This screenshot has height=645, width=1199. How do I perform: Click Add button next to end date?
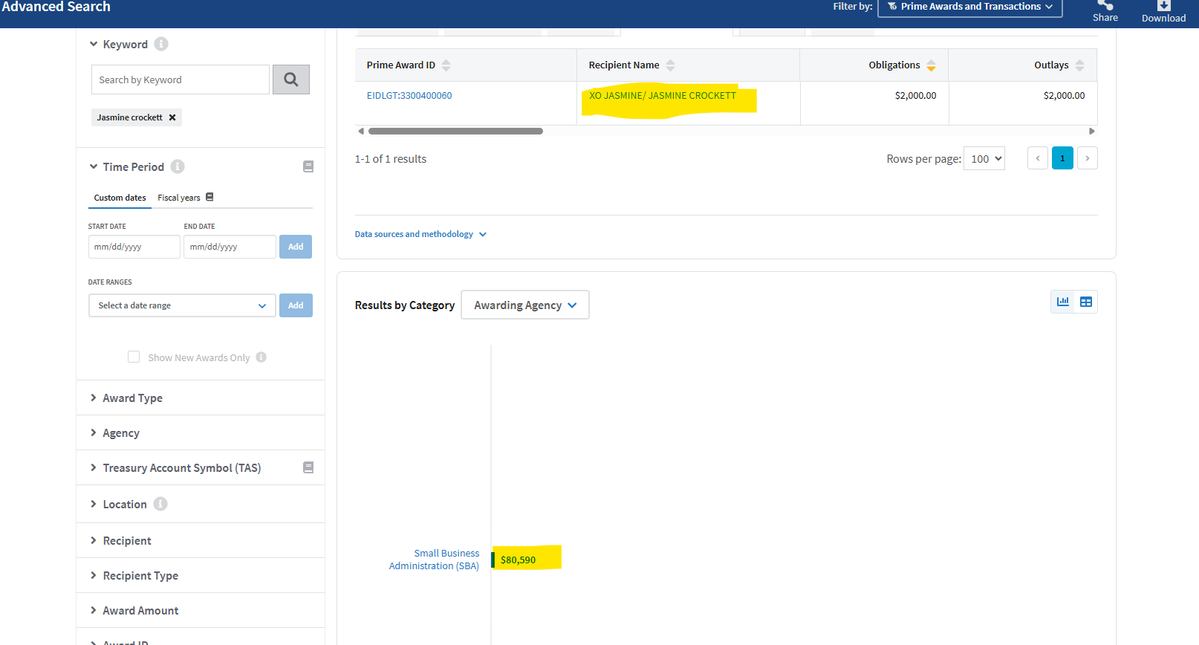tap(296, 247)
